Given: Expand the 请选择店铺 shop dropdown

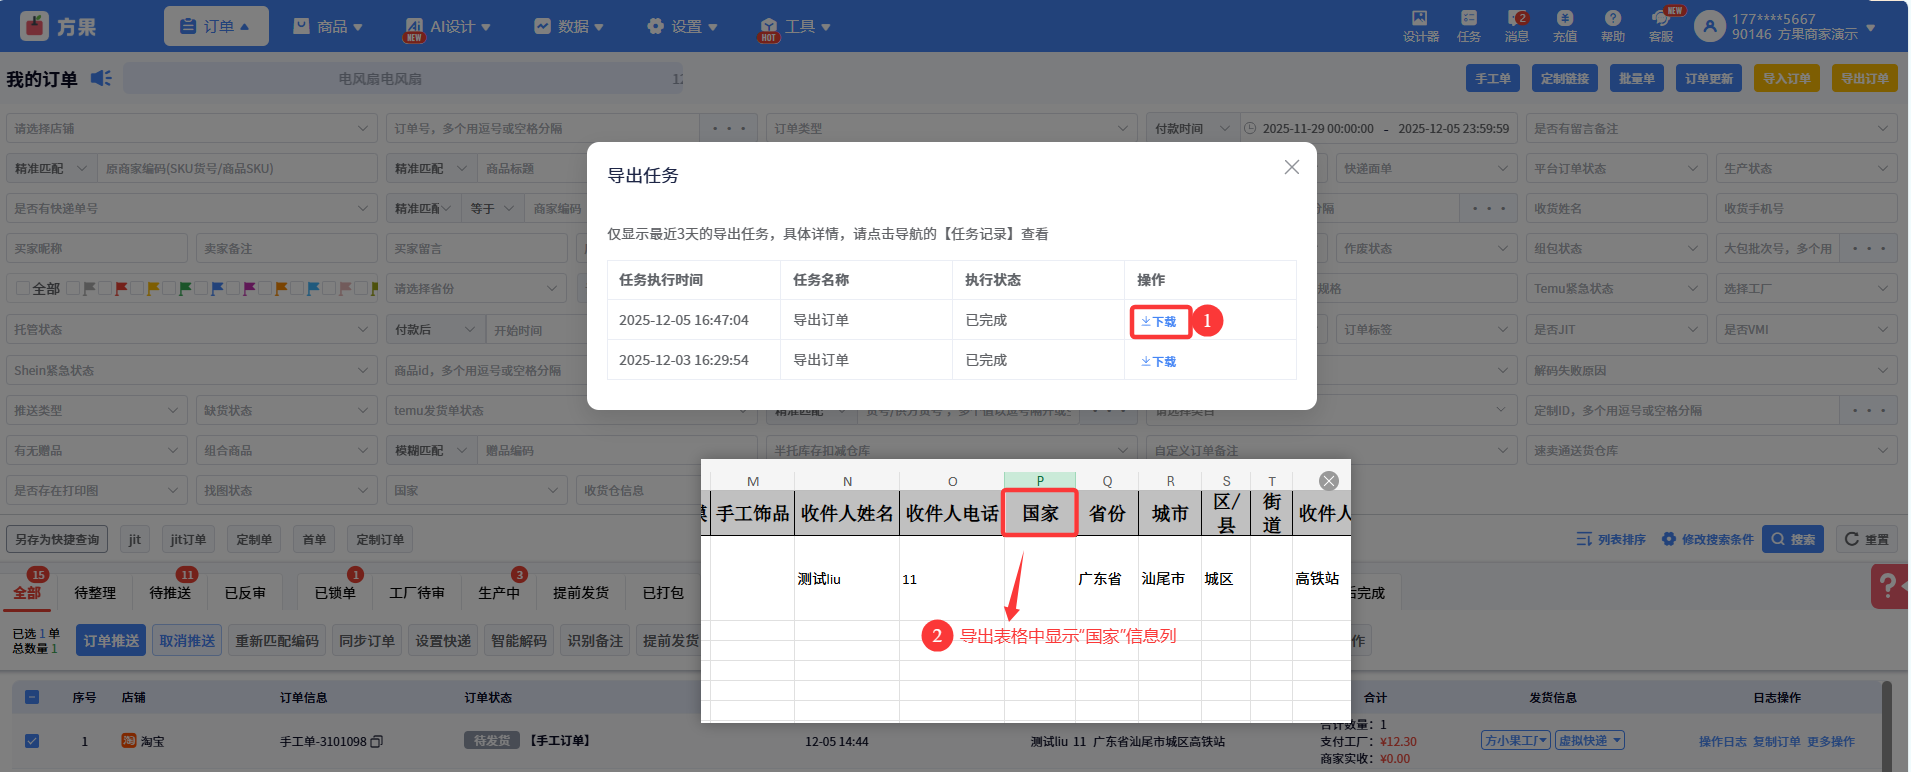Looking at the screenshot, I should click(x=190, y=129).
